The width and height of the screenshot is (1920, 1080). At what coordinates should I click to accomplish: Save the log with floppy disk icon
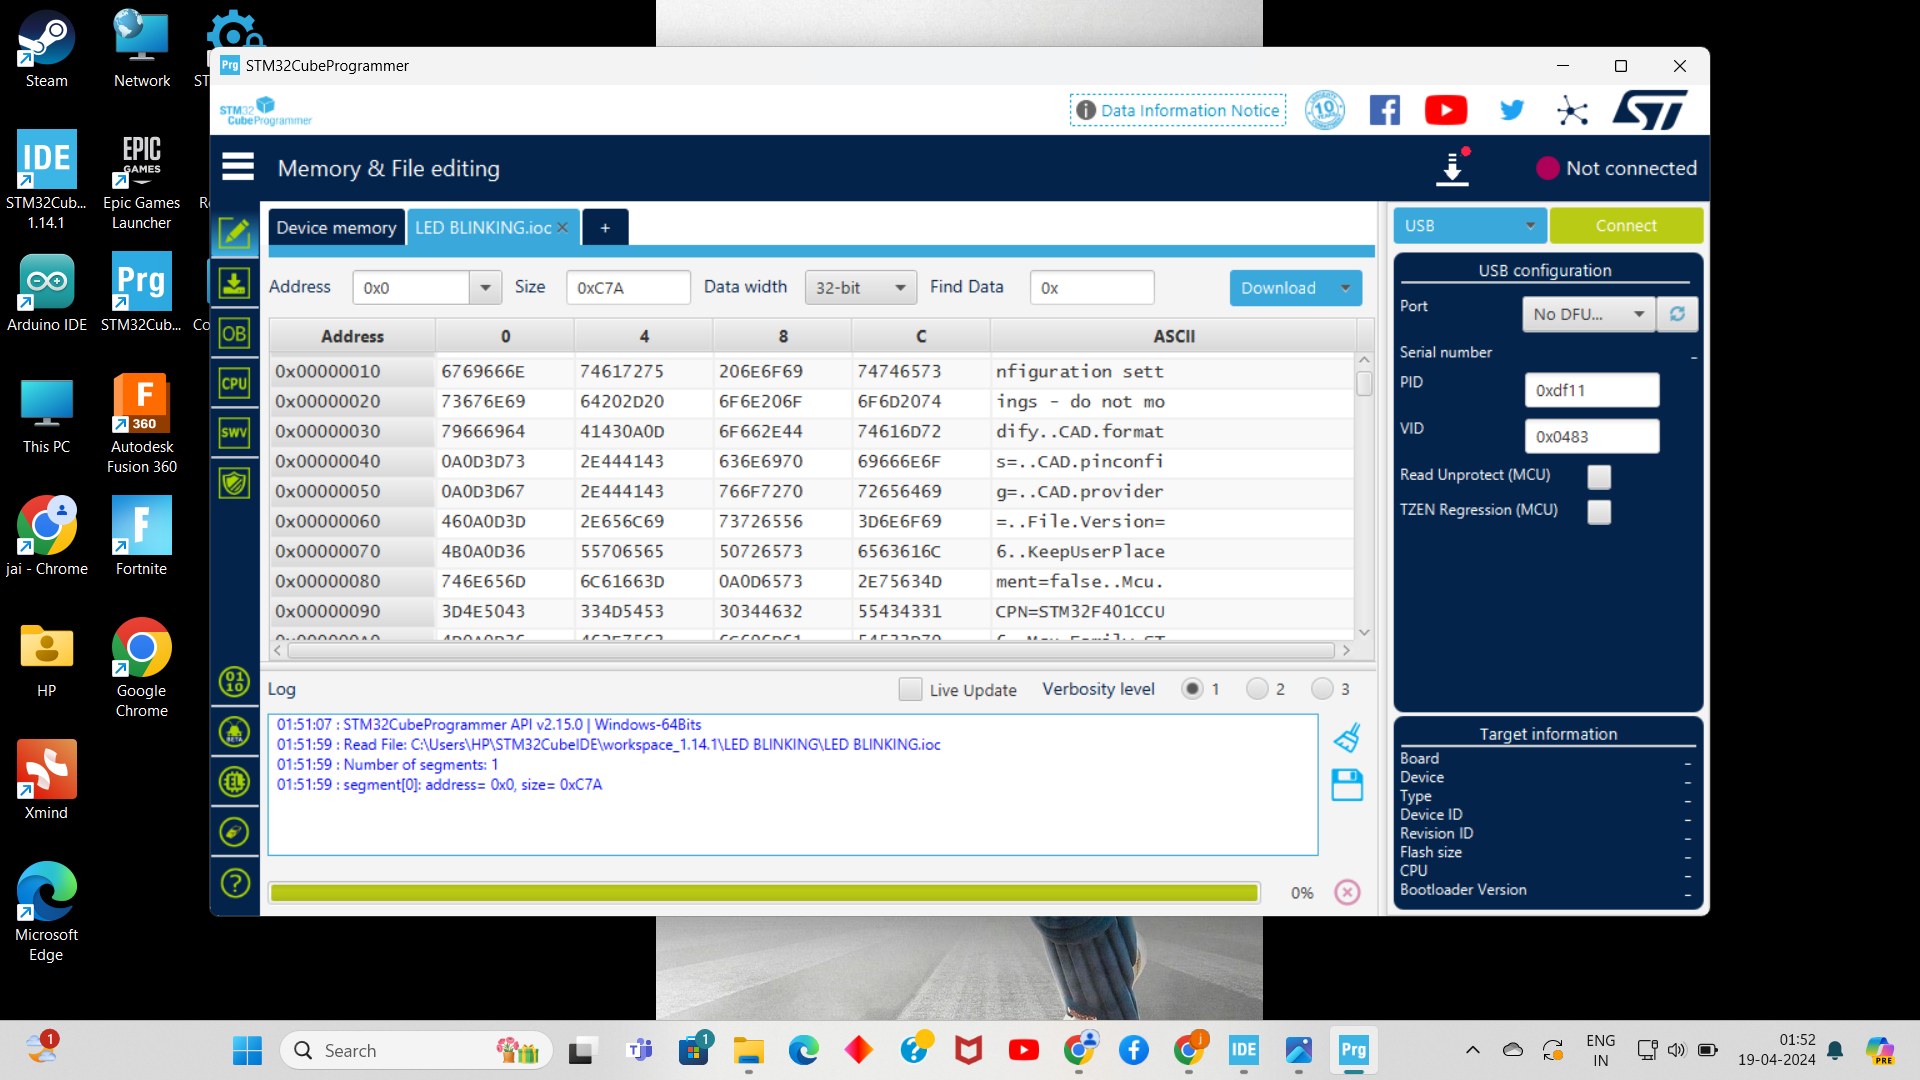1347,785
